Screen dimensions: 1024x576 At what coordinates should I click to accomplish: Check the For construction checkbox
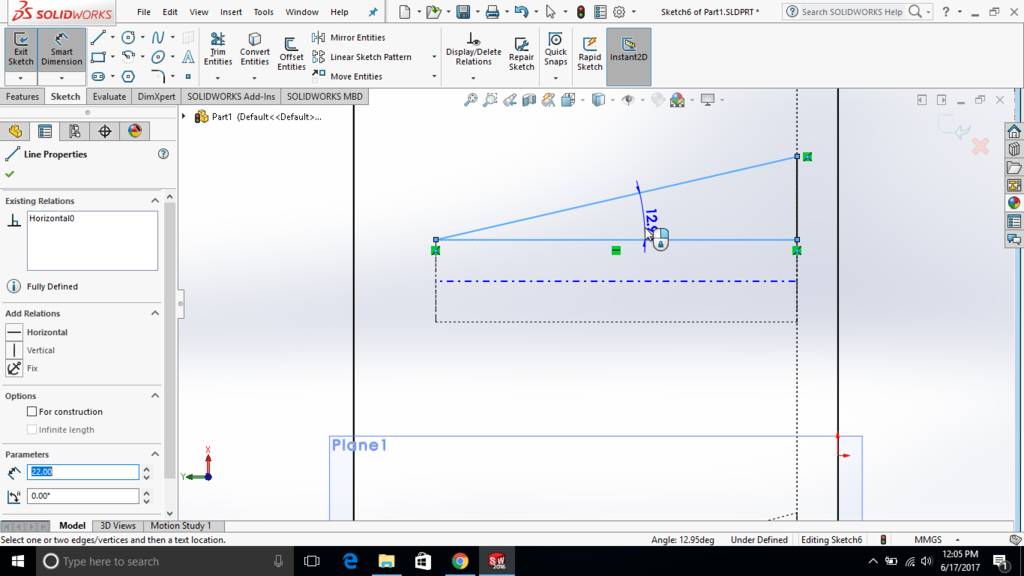31,411
